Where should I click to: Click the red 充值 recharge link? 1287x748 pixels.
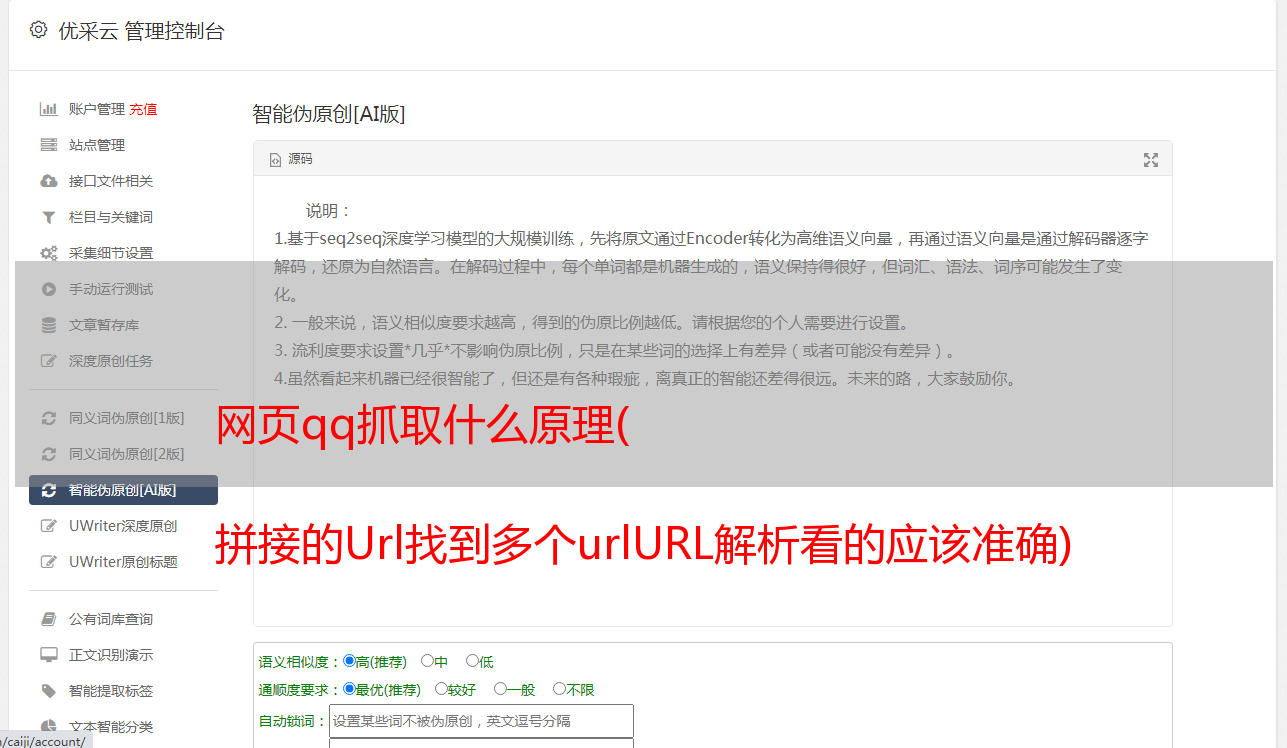(x=143, y=109)
